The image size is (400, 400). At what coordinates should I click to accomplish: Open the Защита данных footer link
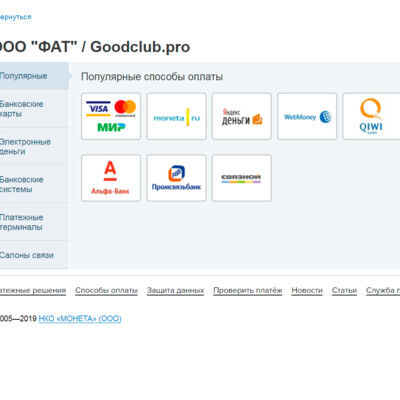pyautogui.click(x=175, y=290)
